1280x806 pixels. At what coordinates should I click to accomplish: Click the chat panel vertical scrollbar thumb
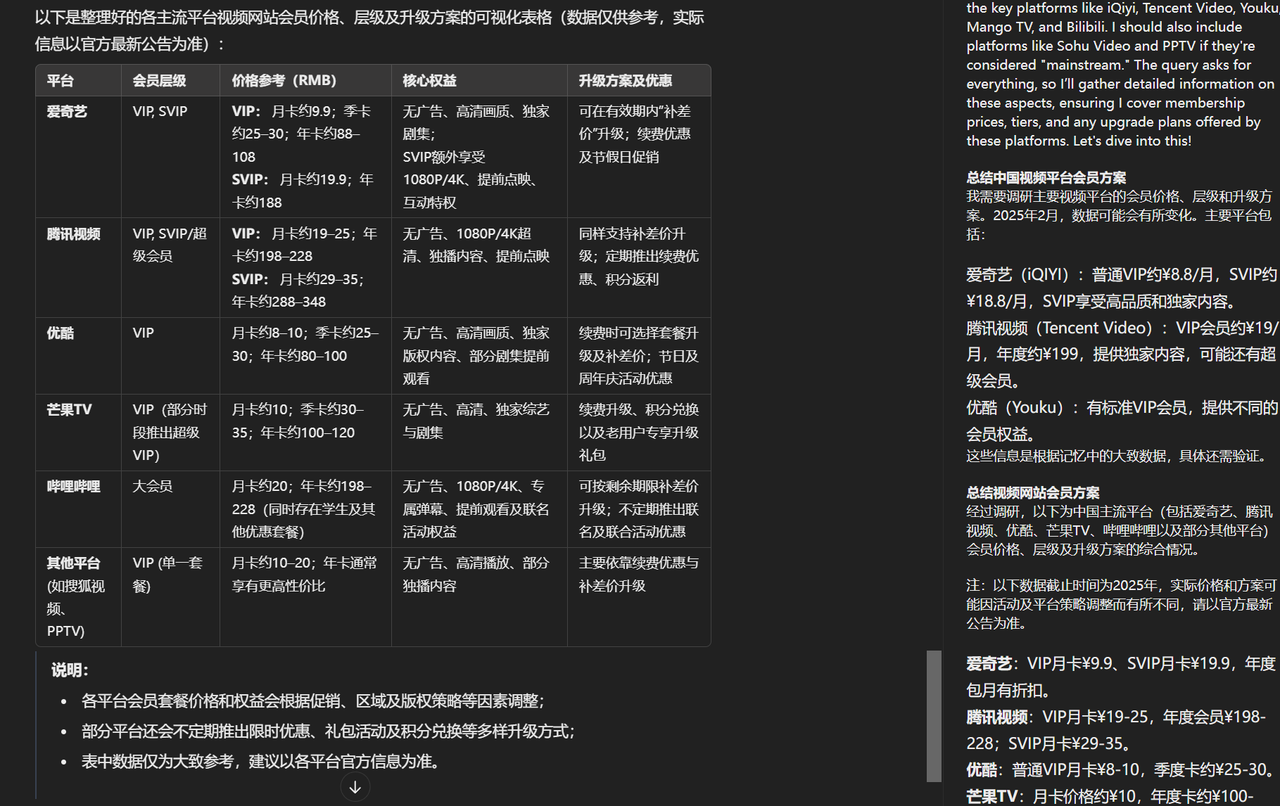(934, 716)
